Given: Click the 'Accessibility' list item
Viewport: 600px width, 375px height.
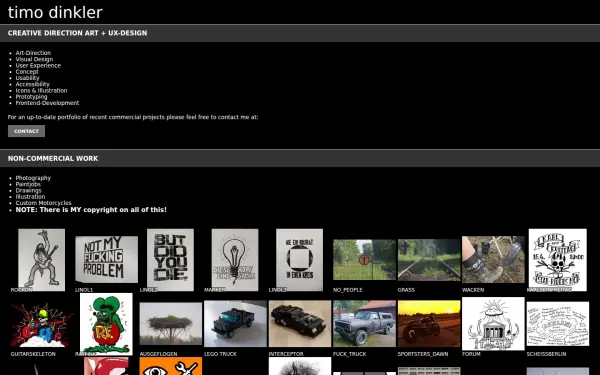Looking at the screenshot, I should point(33,84).
